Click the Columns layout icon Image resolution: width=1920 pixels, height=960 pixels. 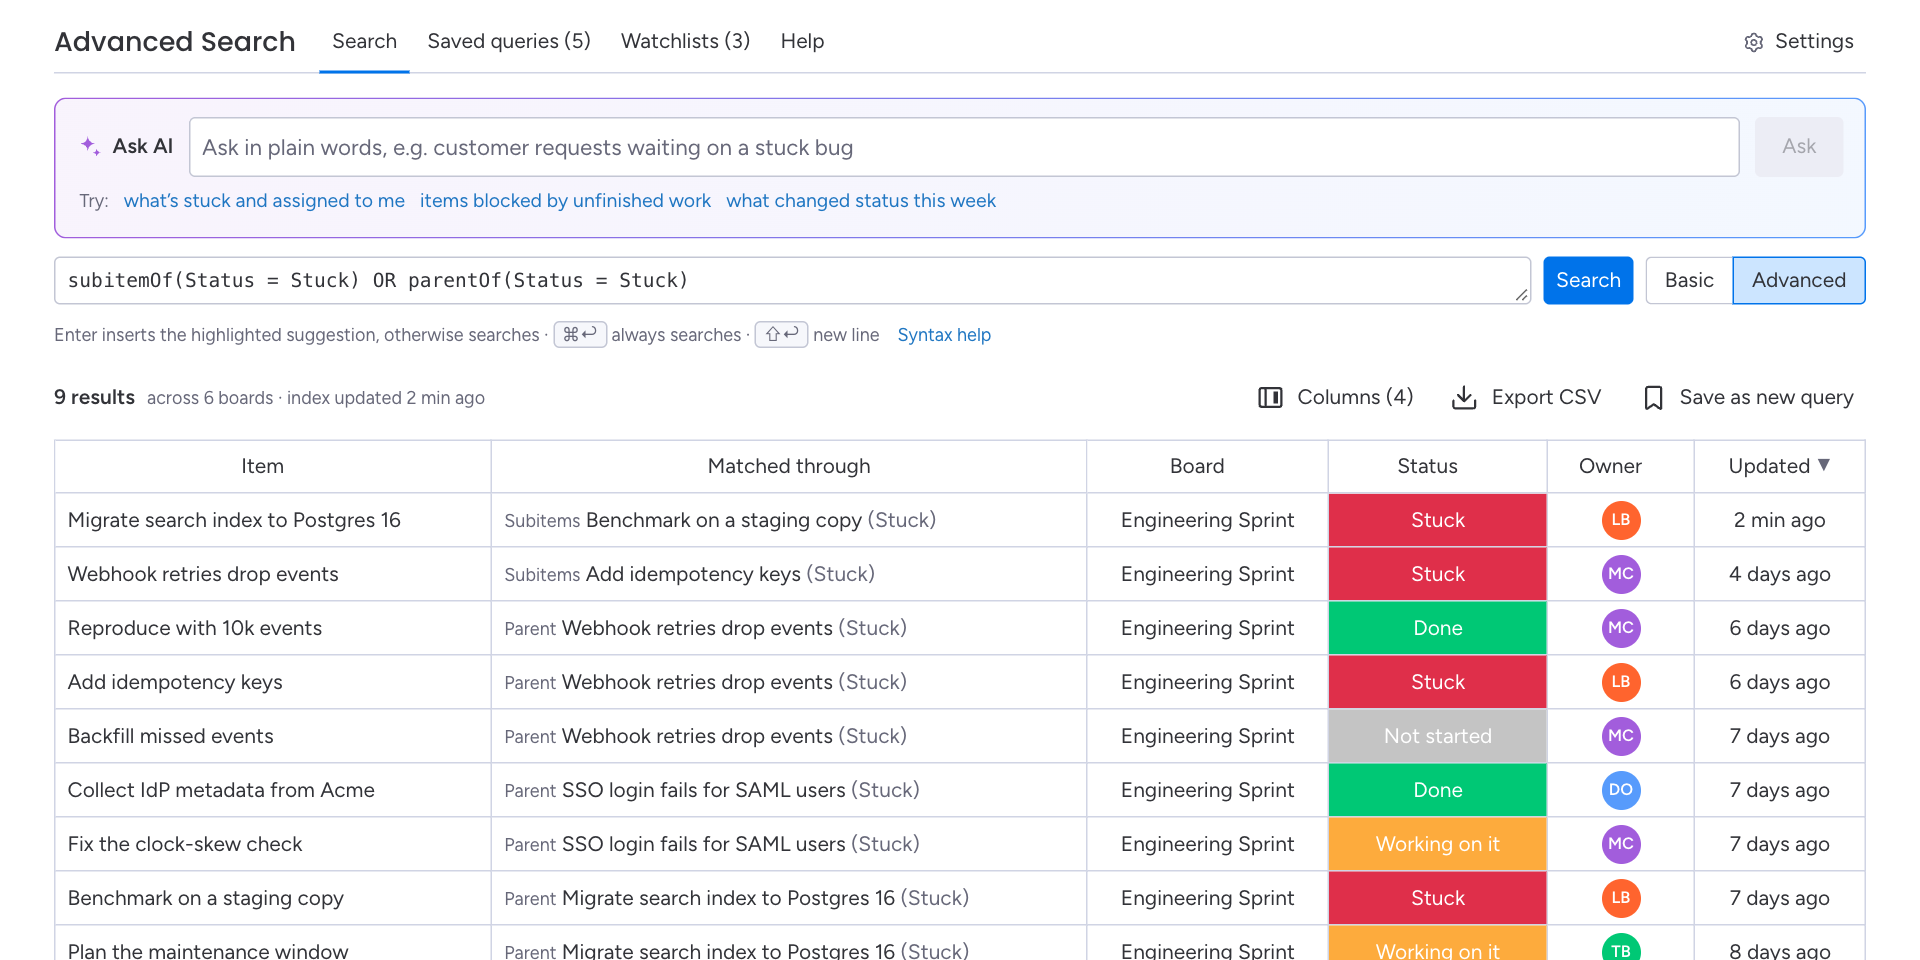(1270, 398)
